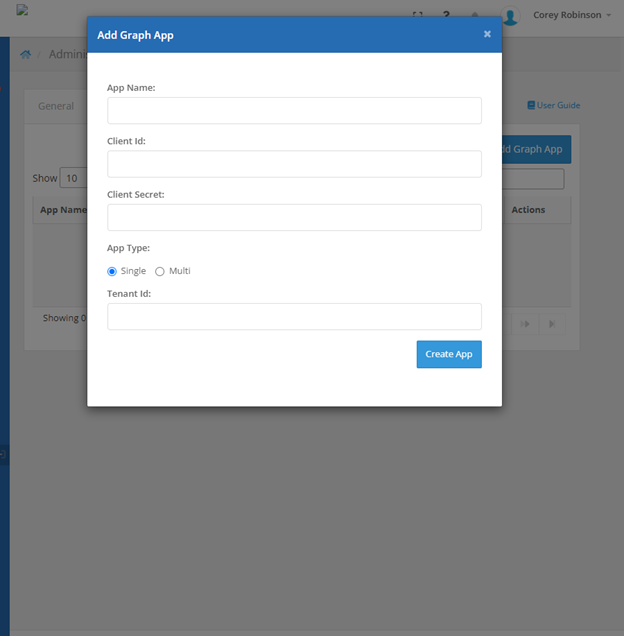
Task: Click the User Guide book icon
Action: 531,105
